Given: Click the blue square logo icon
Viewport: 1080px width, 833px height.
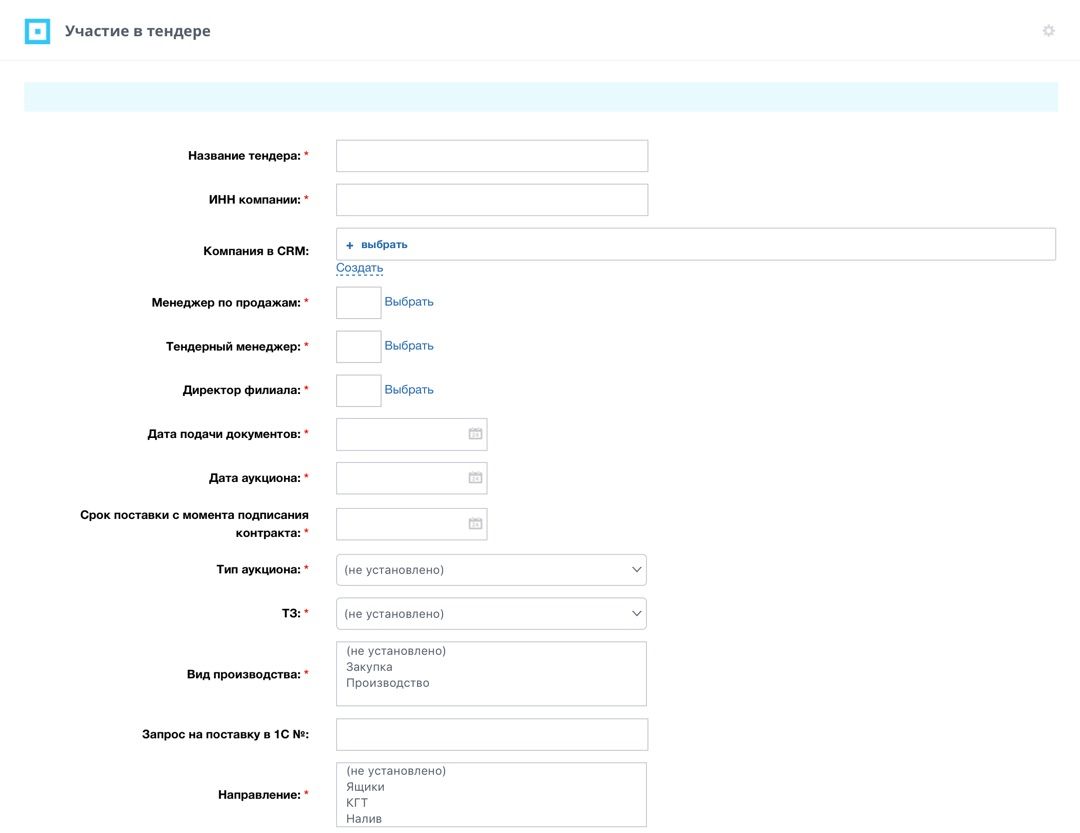Looking at the screenshot, I should 37,31.
